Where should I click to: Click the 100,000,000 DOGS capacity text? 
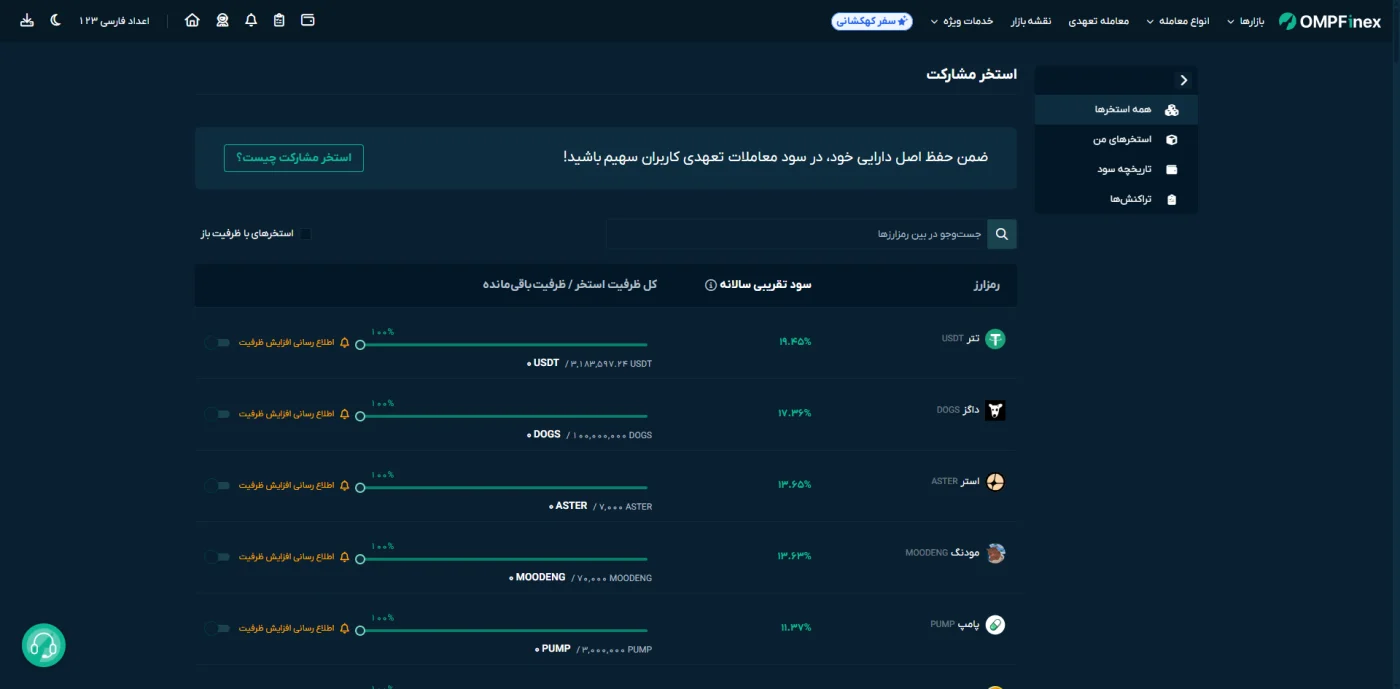(610, 435)
